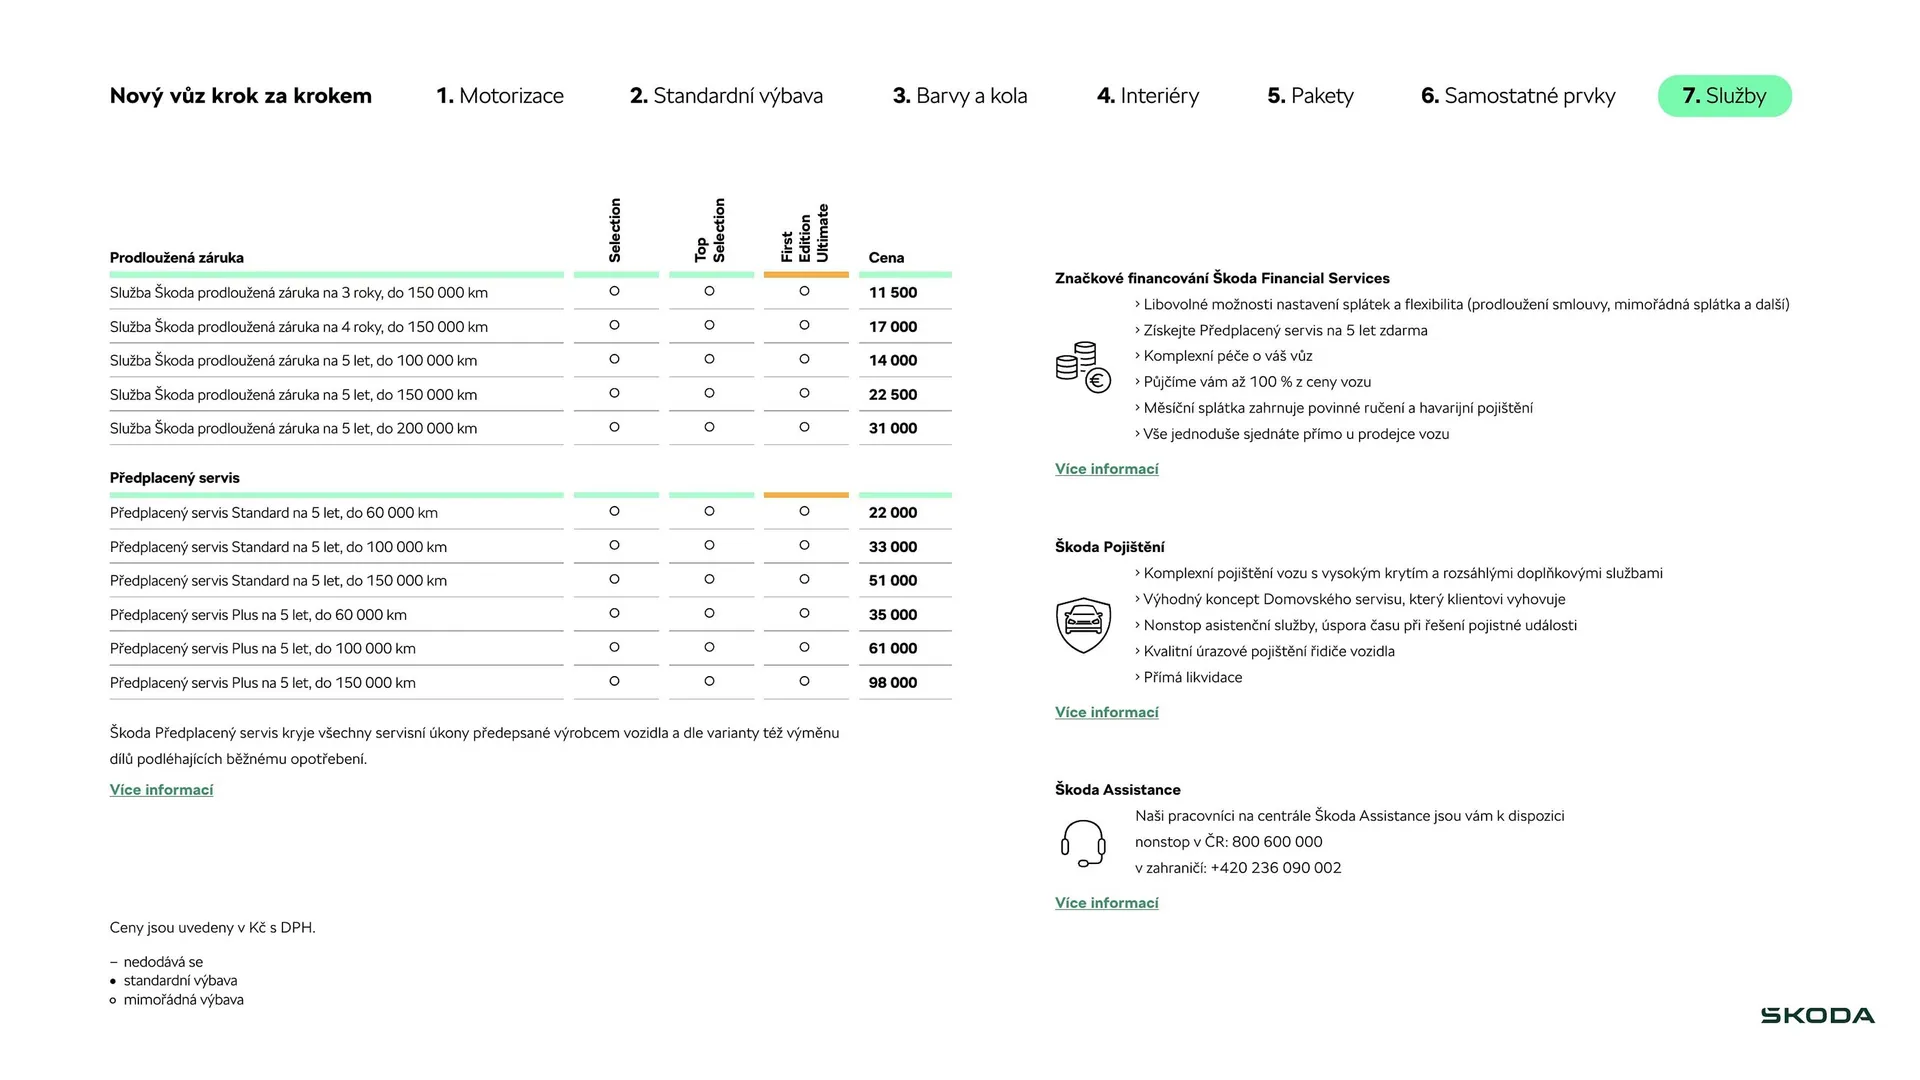The width and height of the screenshot is (1920, 1080).
Task: Select Selection option for servis Standard 60 000 km
Action: click(614, 511)
